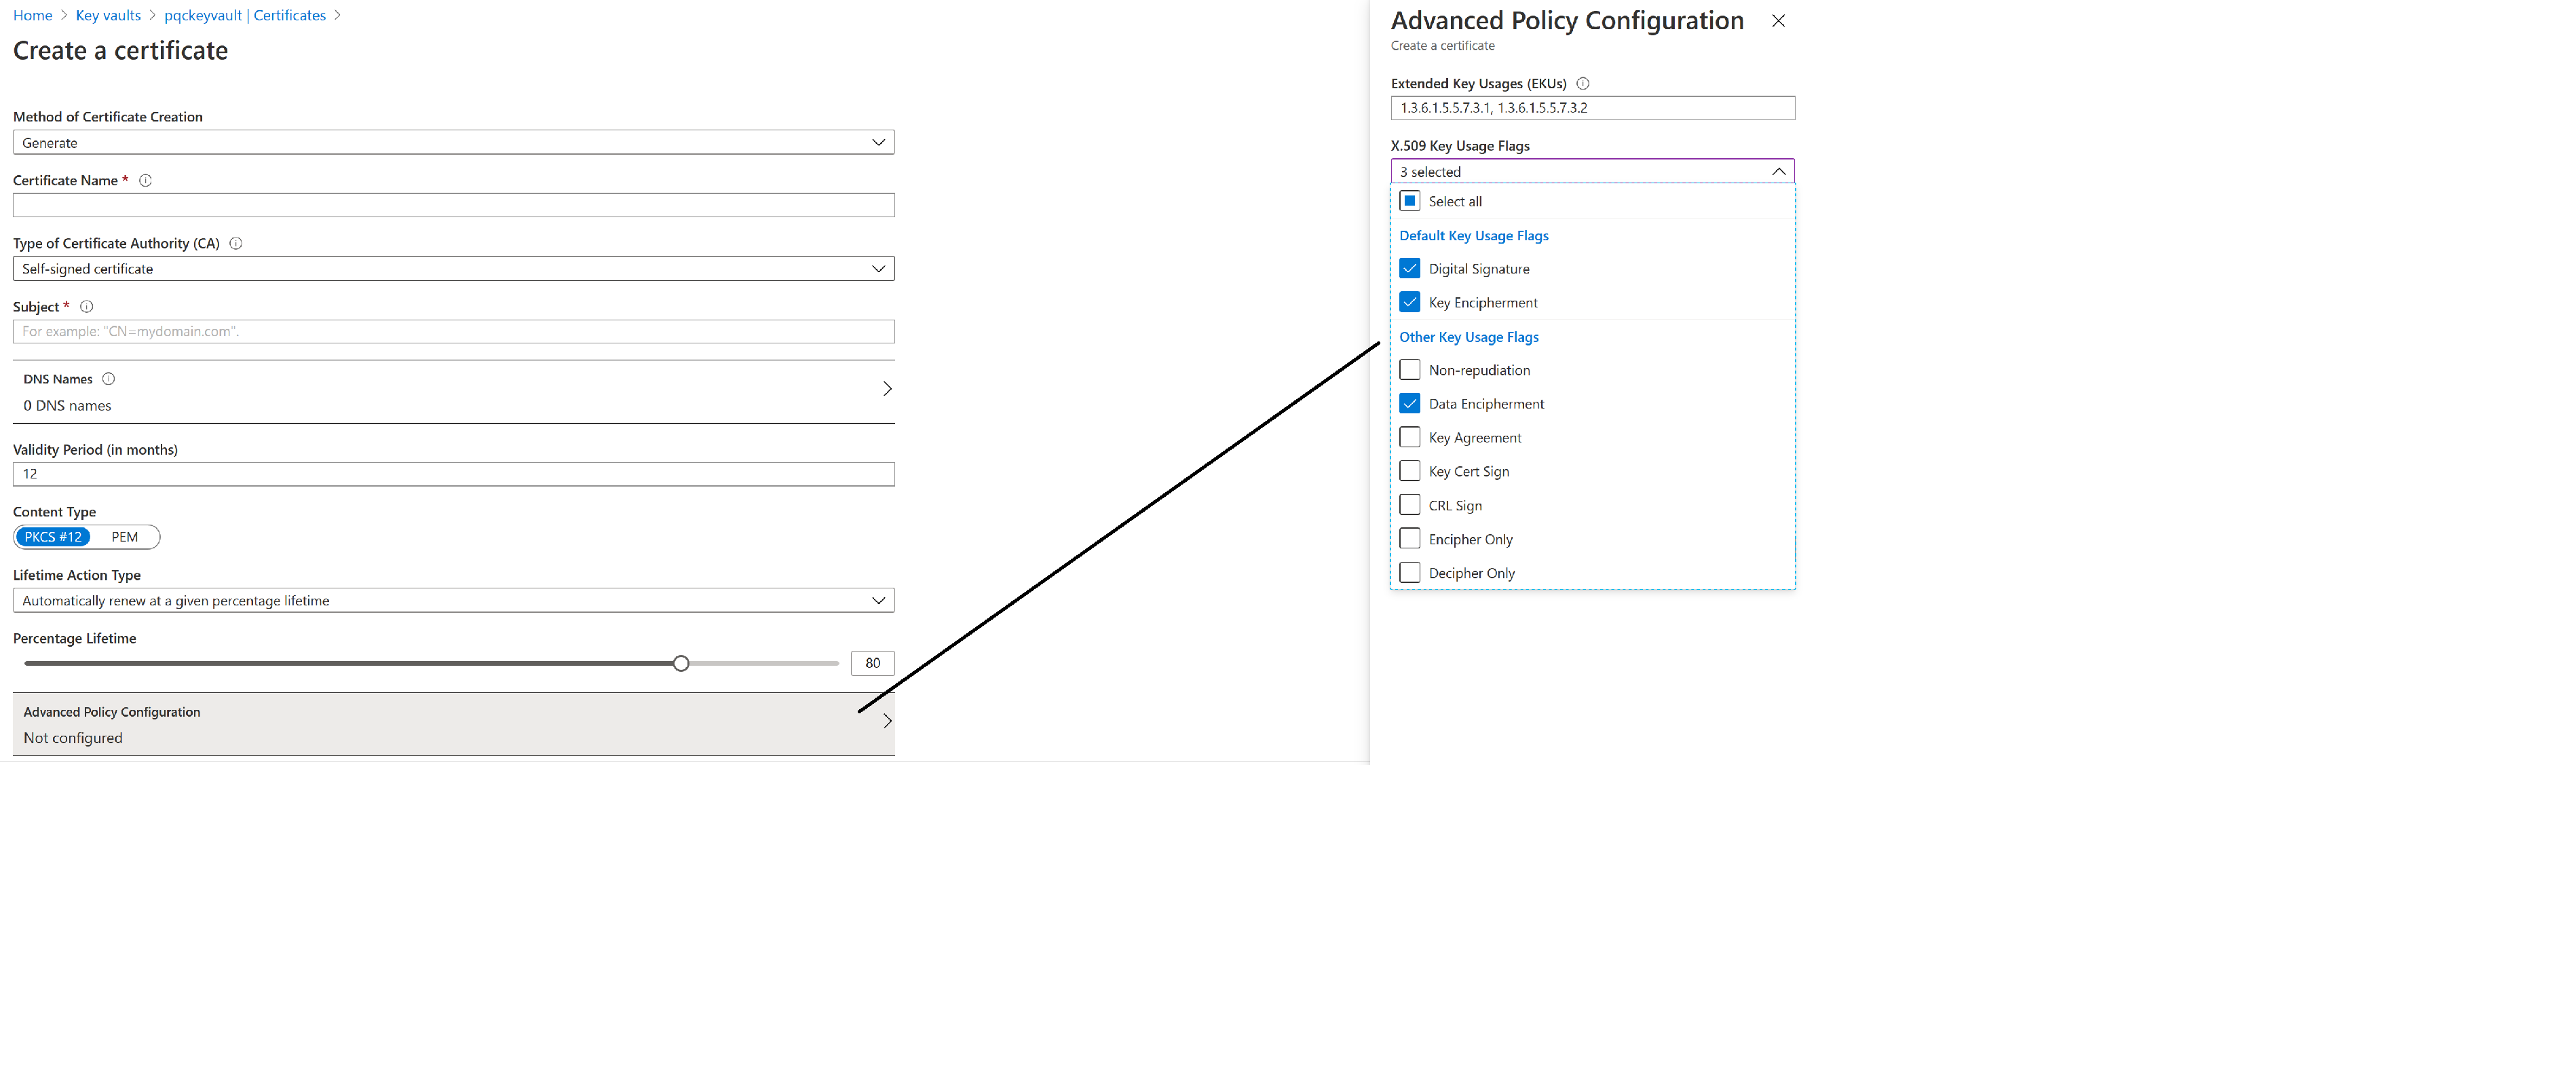Check the Key Cert Sign flag
This screenshot has height=1092, width=2576.
1410,471
